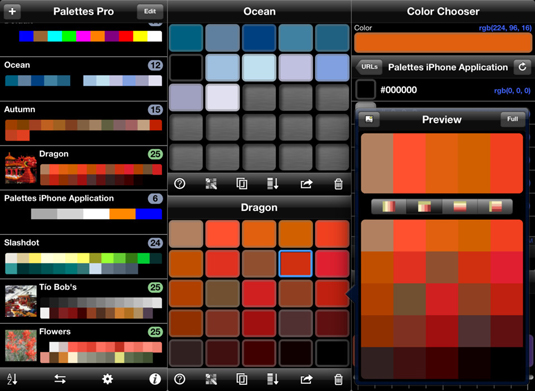The width and height of the screenshot is (535, 391).
Task: Sort colors with Ocean toolbar's sort-down icon
Action: pyautogui.click(x=273, y=184)
